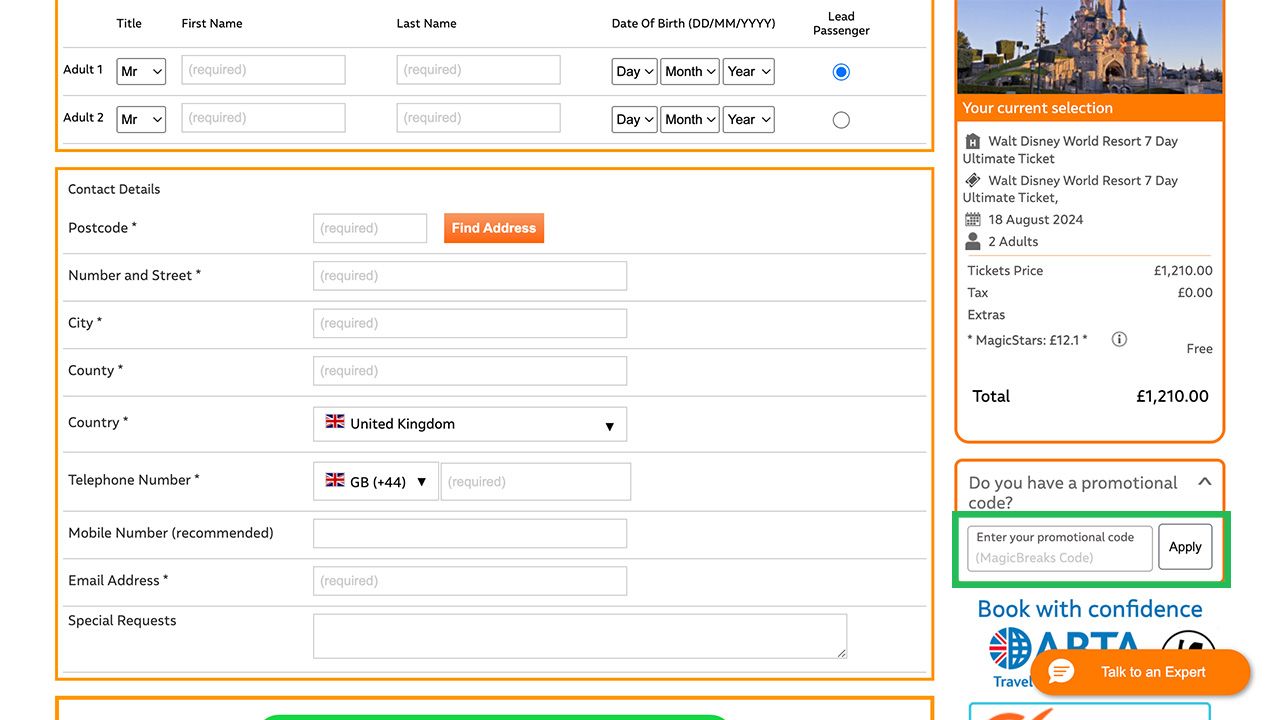This screenshot has width=1280, height=720.
Task: Click the Book with confidence heading
Action: pos(1090,609)
